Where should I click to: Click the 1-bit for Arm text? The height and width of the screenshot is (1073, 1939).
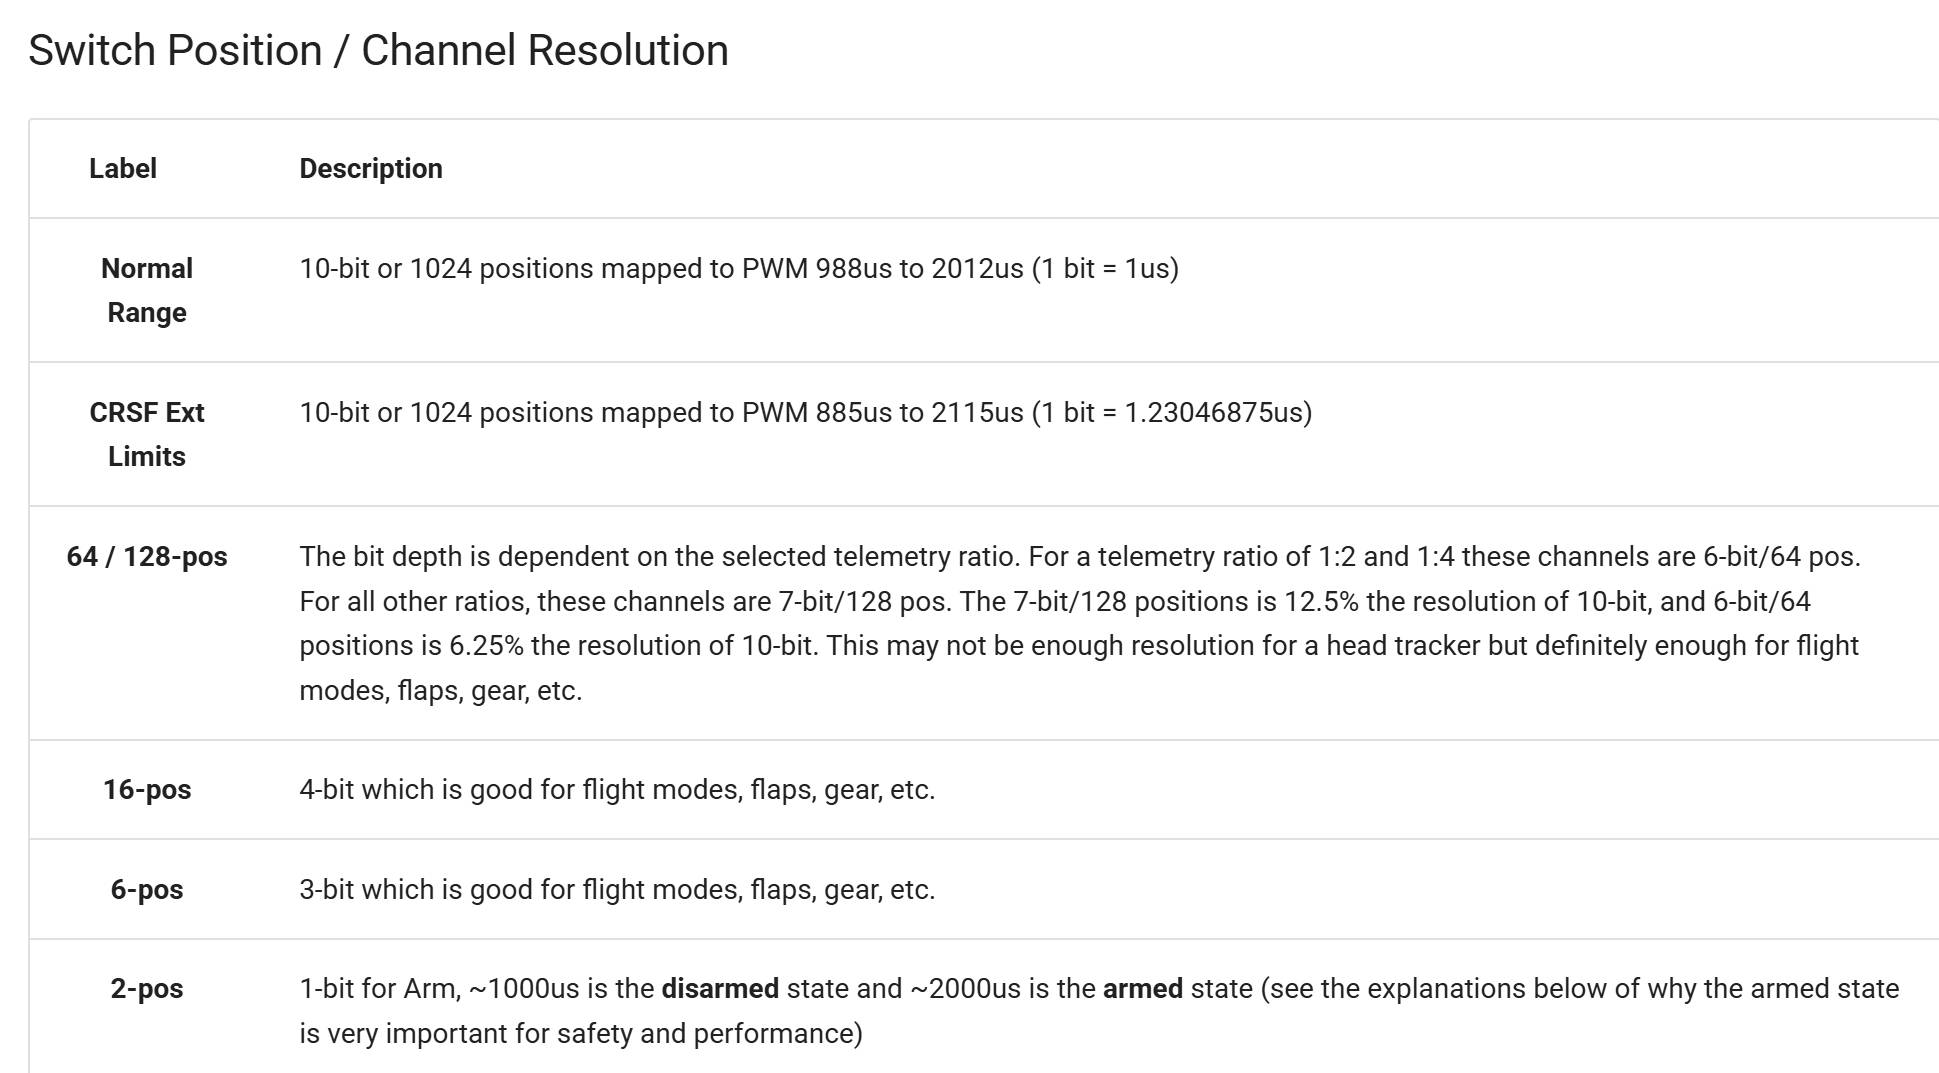coord(380,988)
